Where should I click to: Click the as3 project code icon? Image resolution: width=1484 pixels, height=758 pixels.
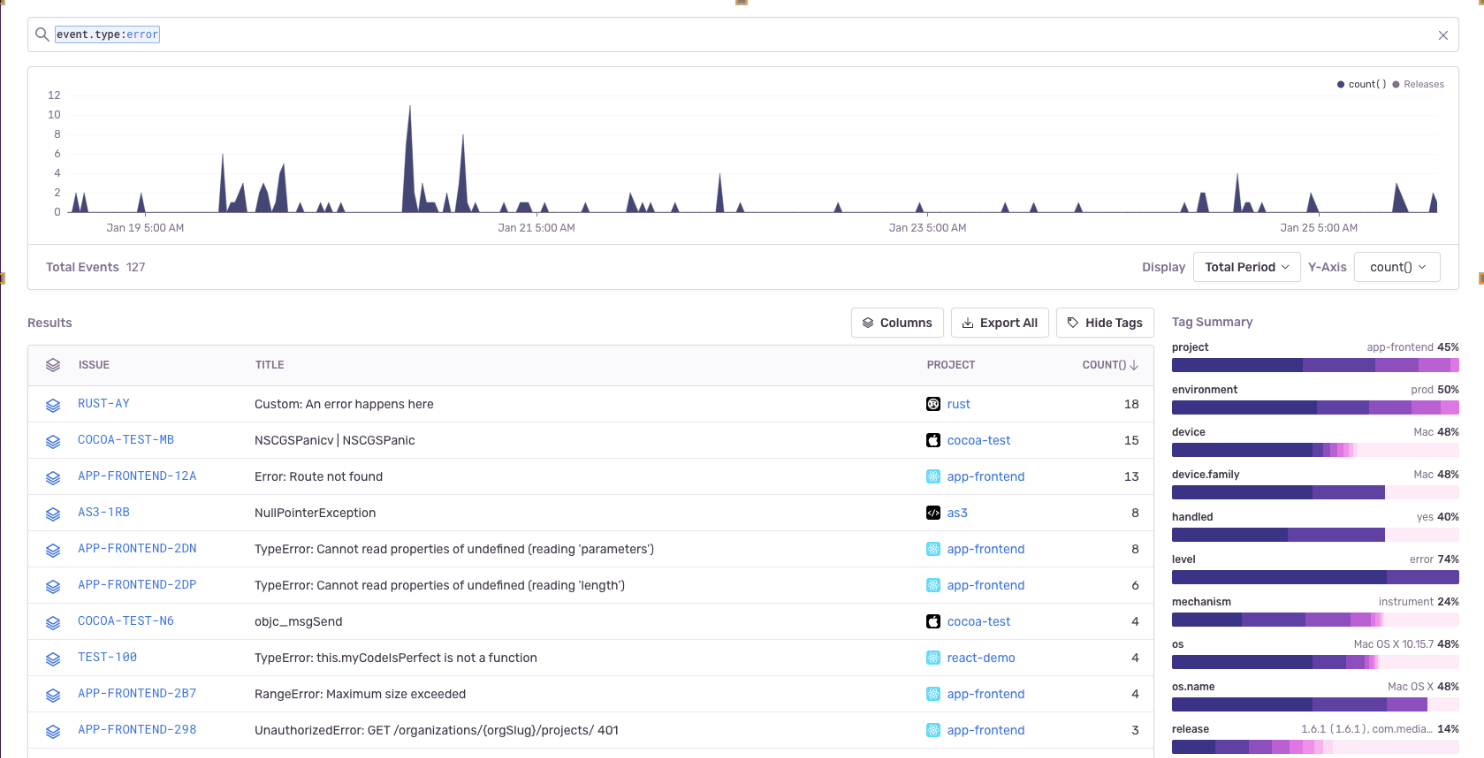933,513
